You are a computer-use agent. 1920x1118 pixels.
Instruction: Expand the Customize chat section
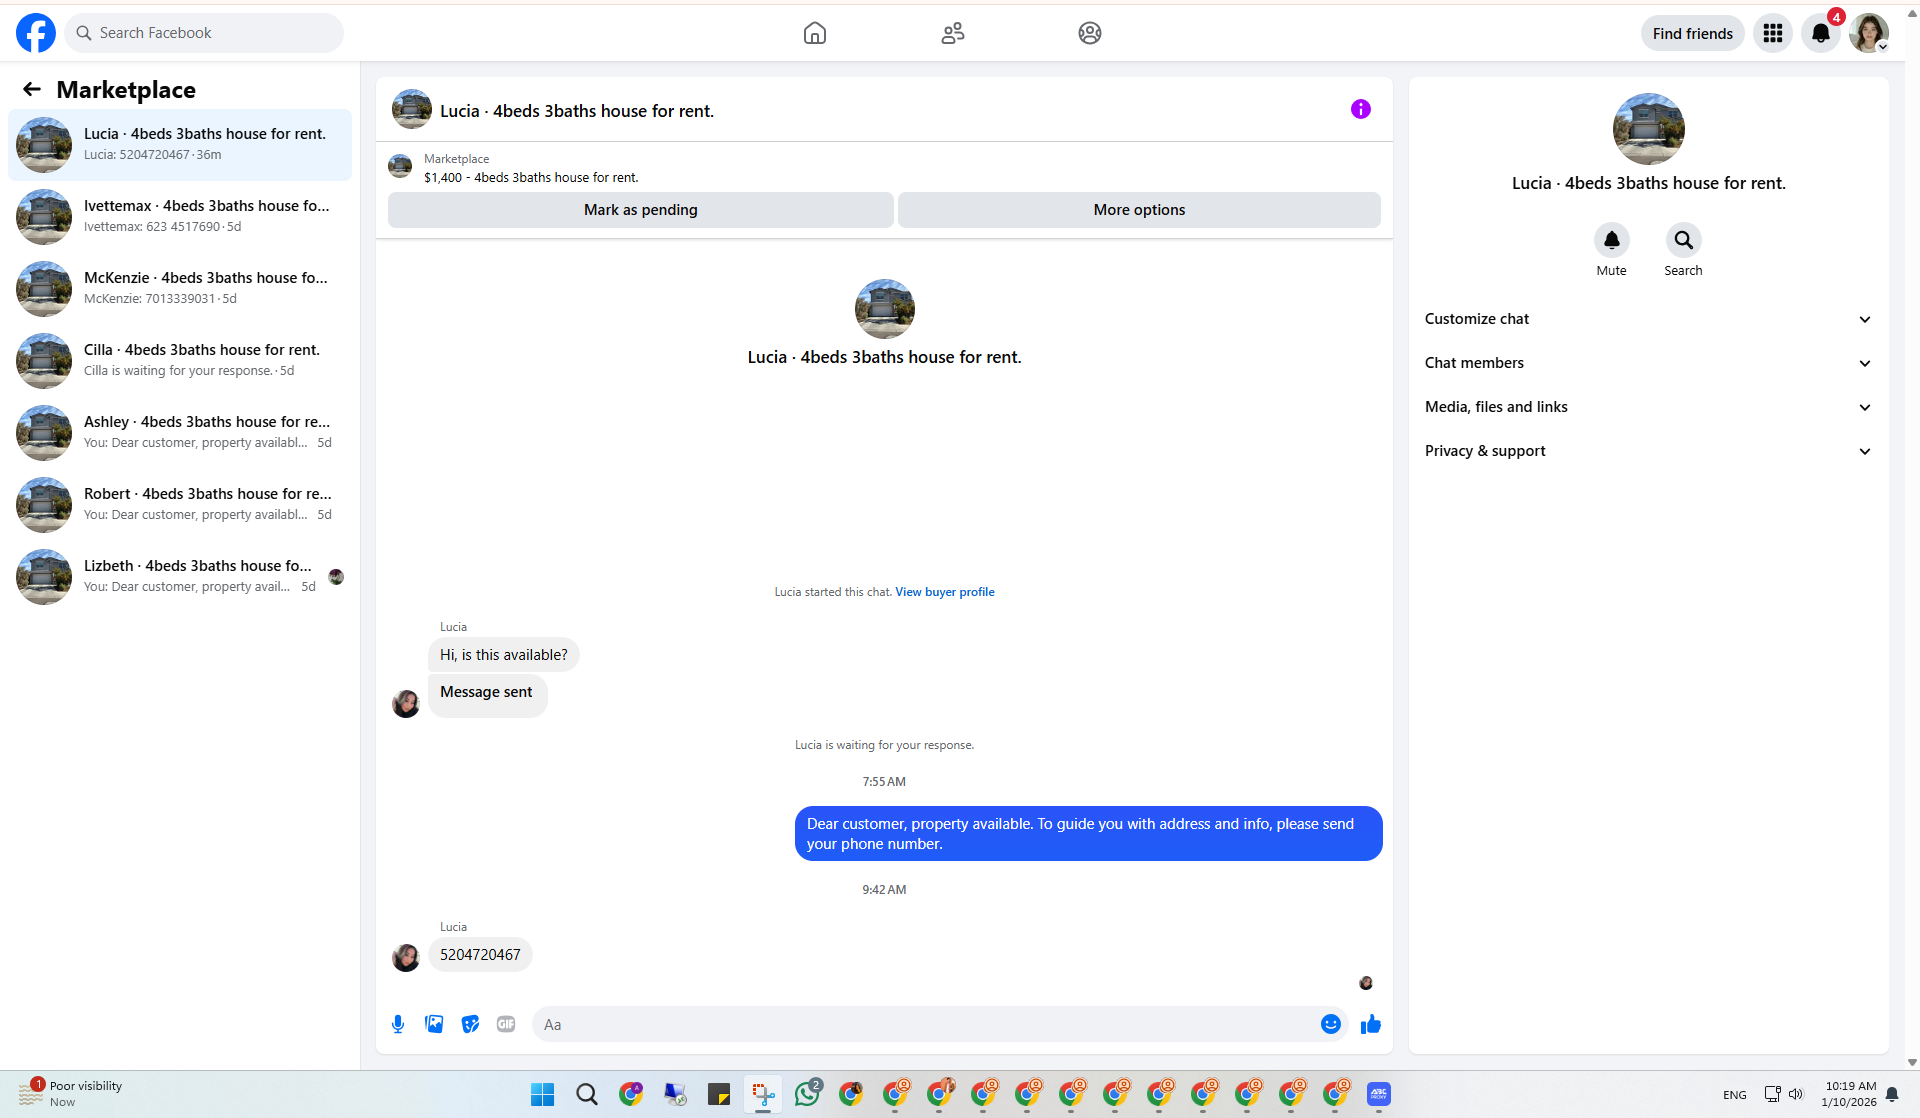(x=1648, y=319)
